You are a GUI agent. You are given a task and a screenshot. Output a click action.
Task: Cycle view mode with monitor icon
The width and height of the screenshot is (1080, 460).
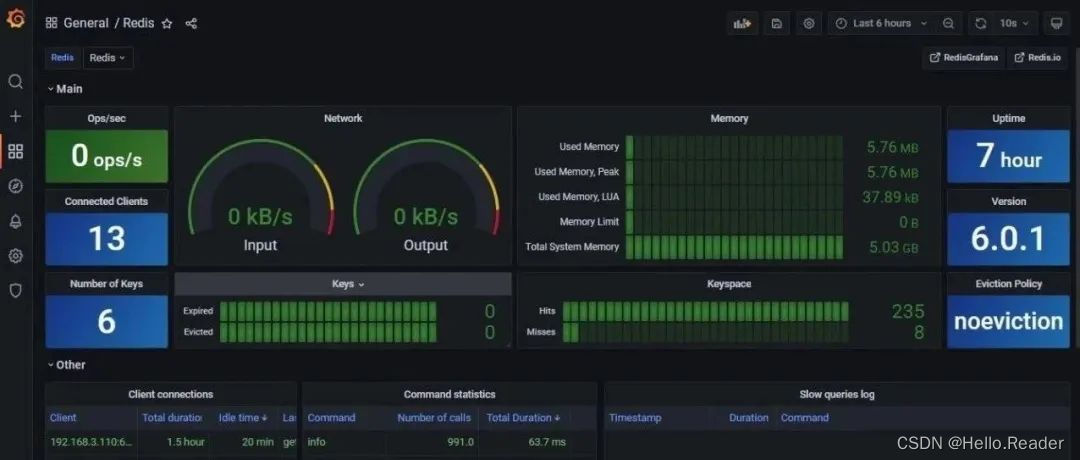tap(1056, 23)
